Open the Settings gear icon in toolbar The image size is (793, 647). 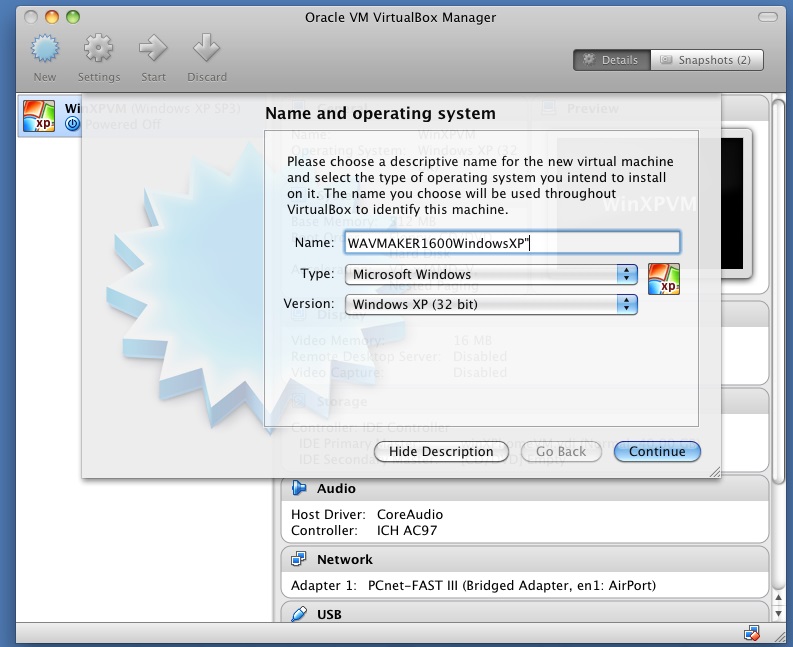click(98, 48)
